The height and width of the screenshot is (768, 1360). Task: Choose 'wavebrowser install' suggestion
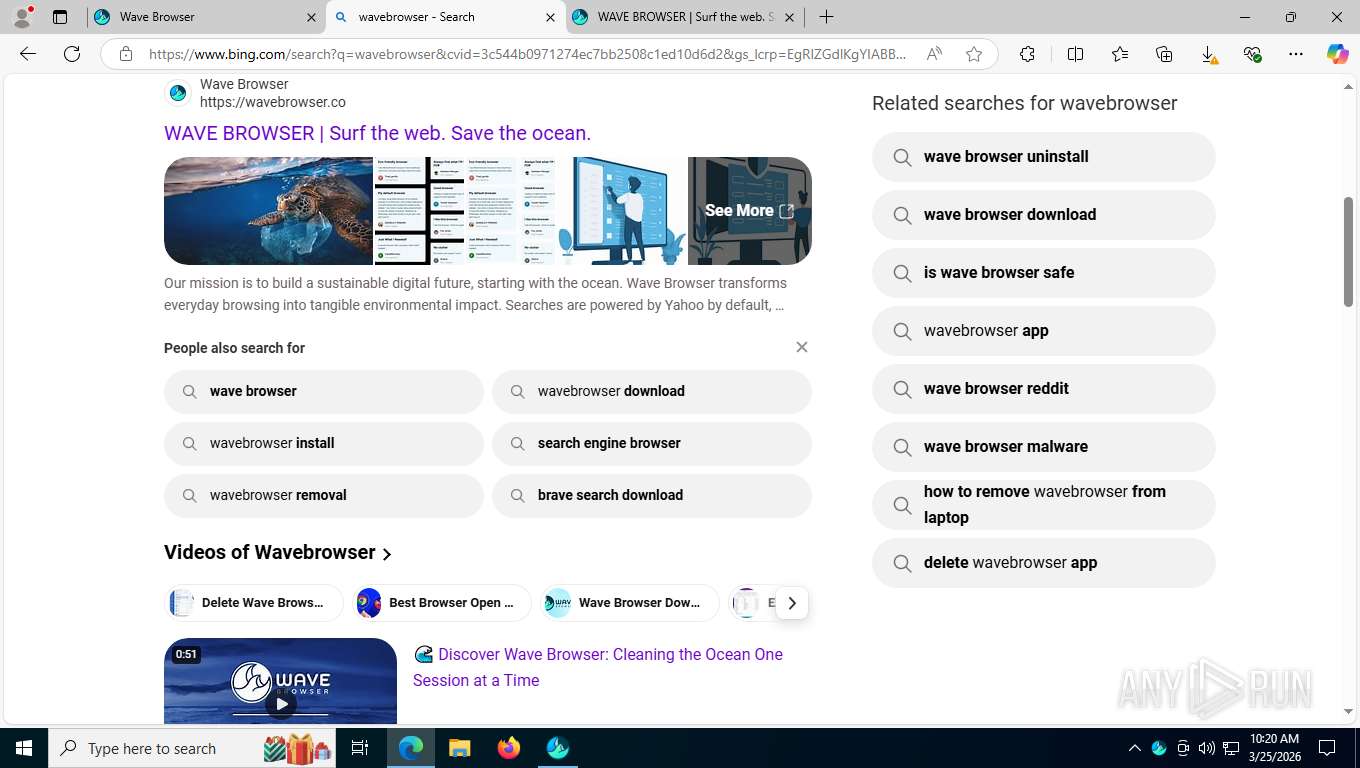tap(324, 444)
